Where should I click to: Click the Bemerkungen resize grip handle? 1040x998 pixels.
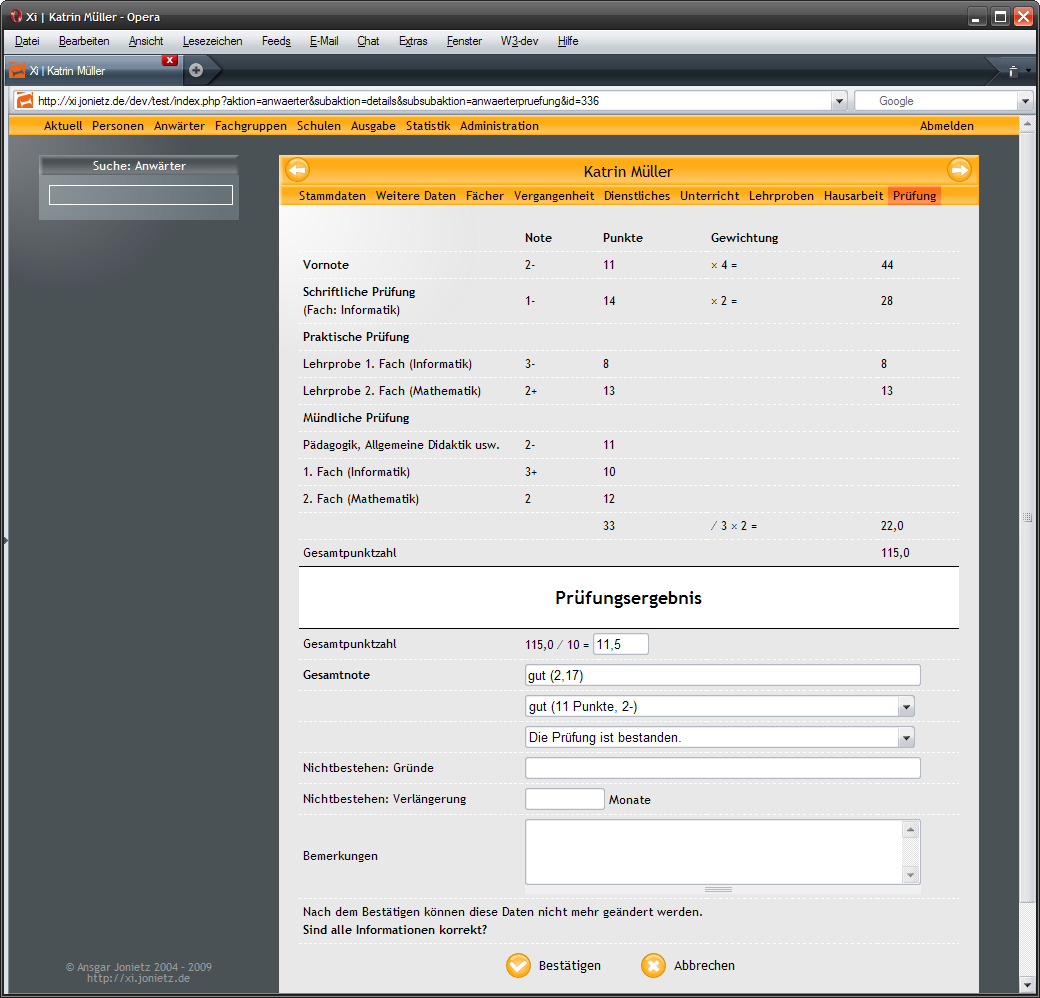click(718, 889)
